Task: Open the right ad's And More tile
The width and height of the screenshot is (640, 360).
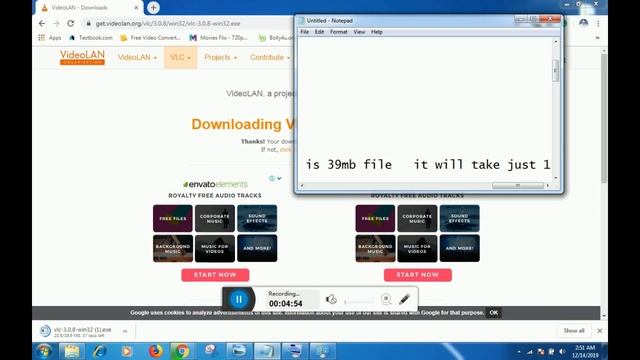Action: (x=460, y=248)
